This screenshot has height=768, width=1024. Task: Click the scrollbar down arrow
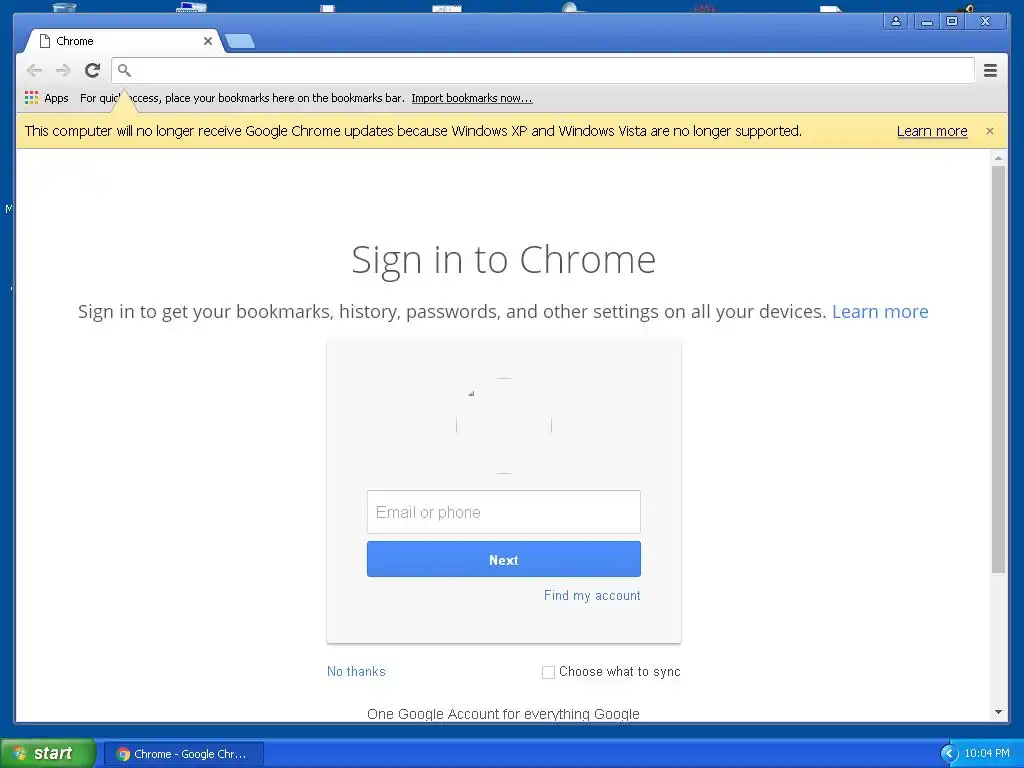pyautogui.click(x=998, y=712)
